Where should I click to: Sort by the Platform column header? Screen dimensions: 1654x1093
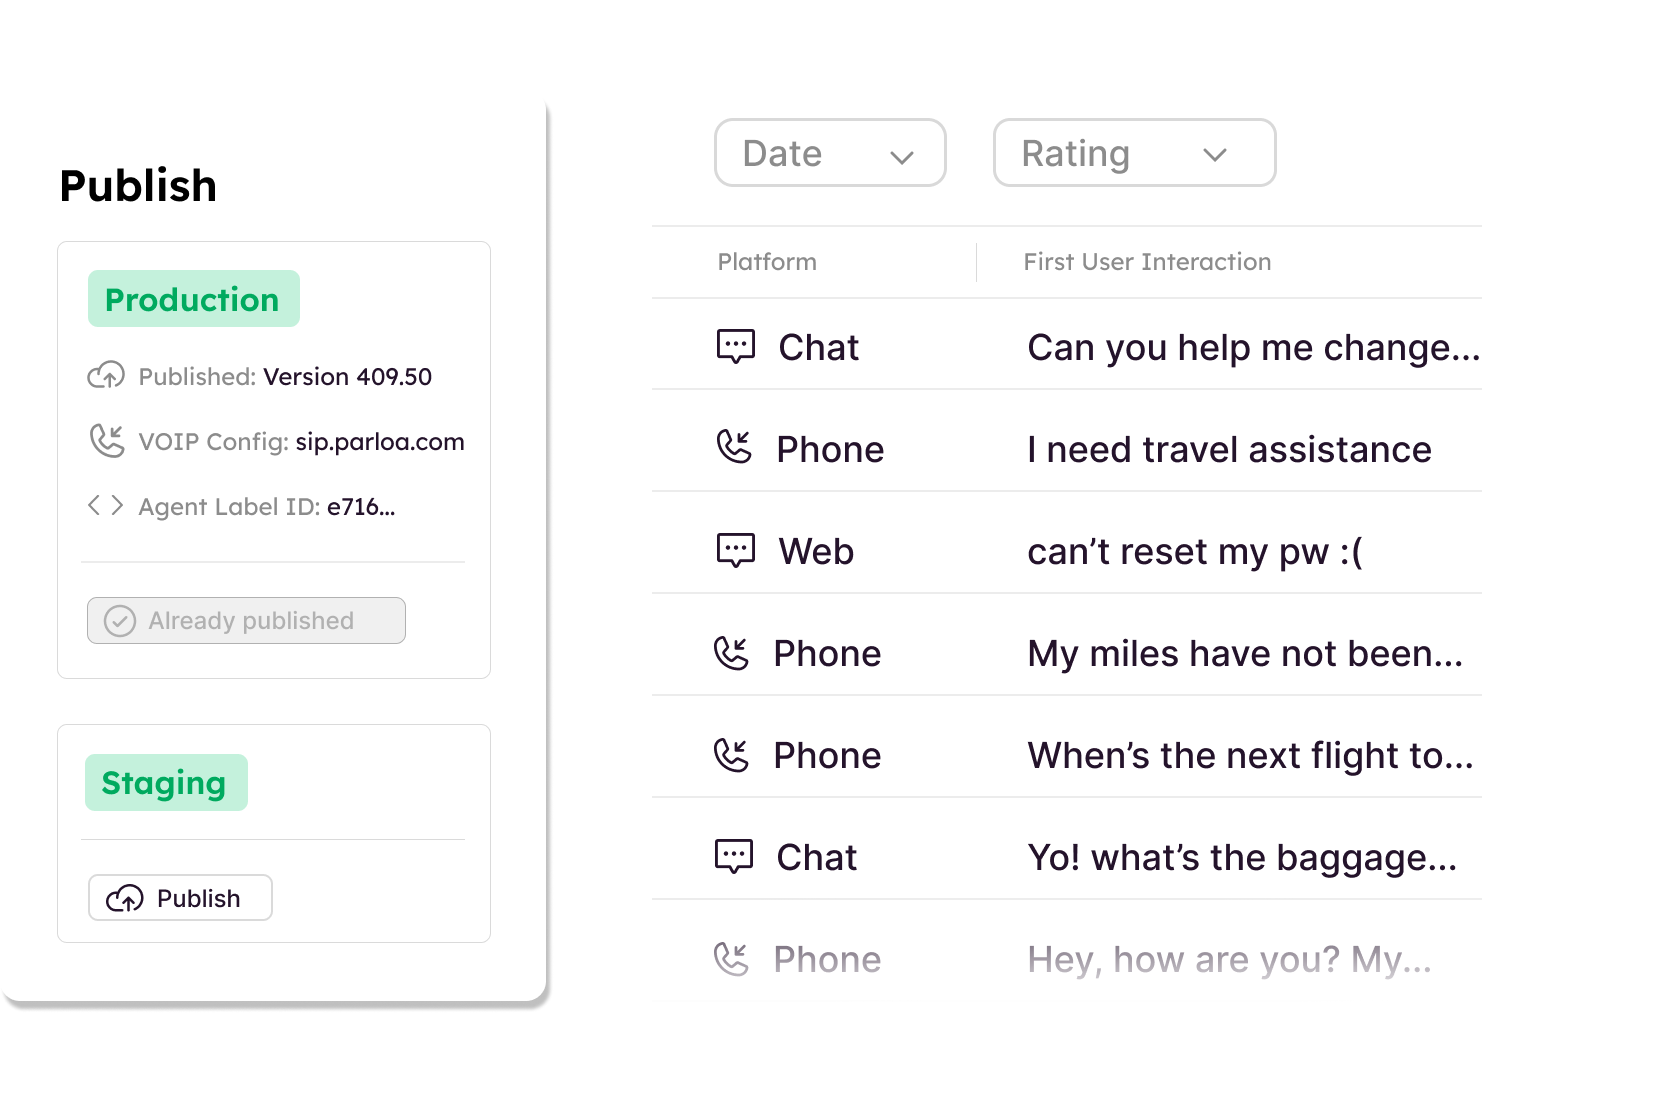767,262
